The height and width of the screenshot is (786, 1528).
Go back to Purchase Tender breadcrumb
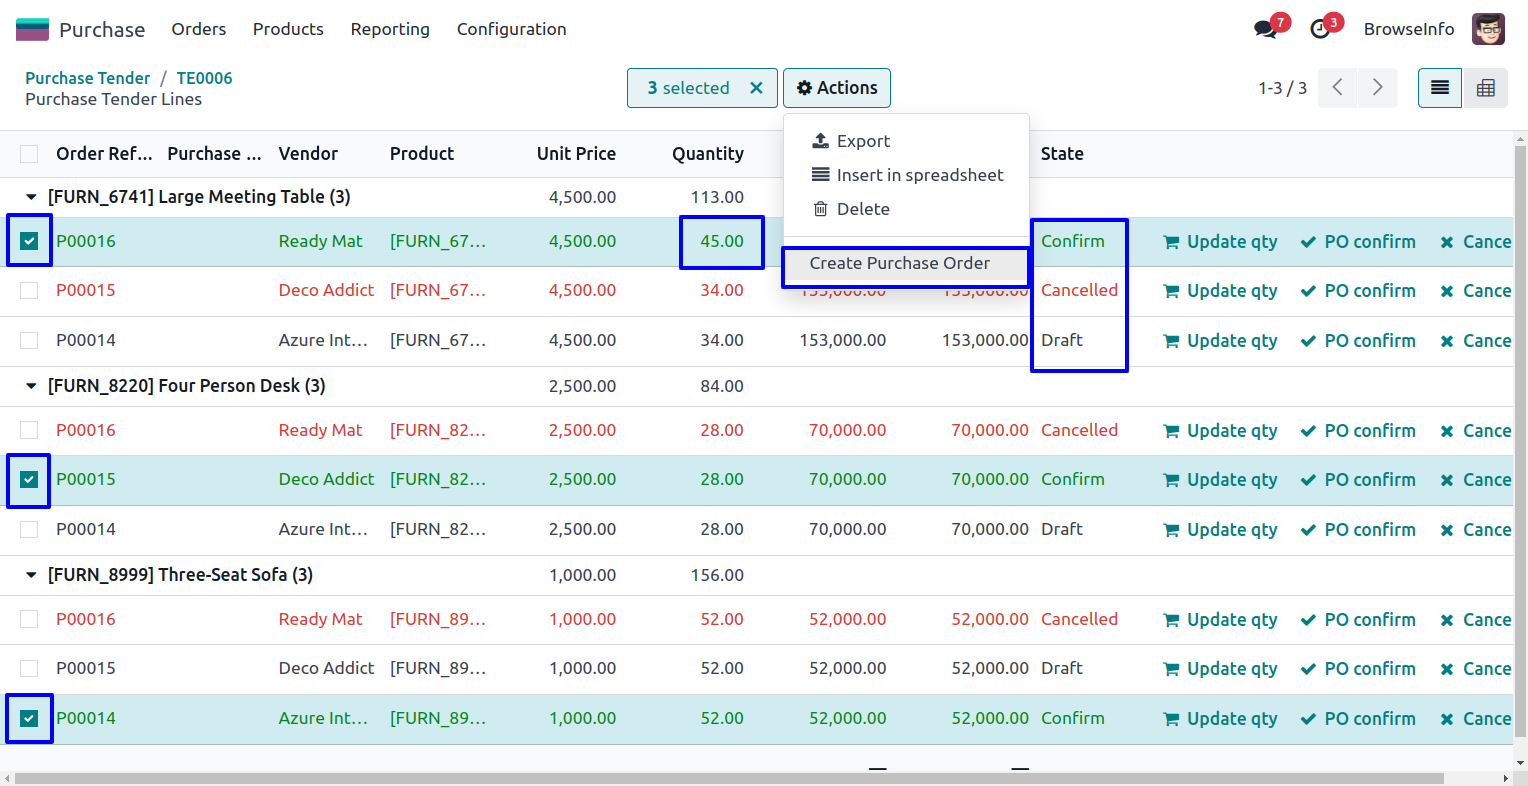click(88, 78)
